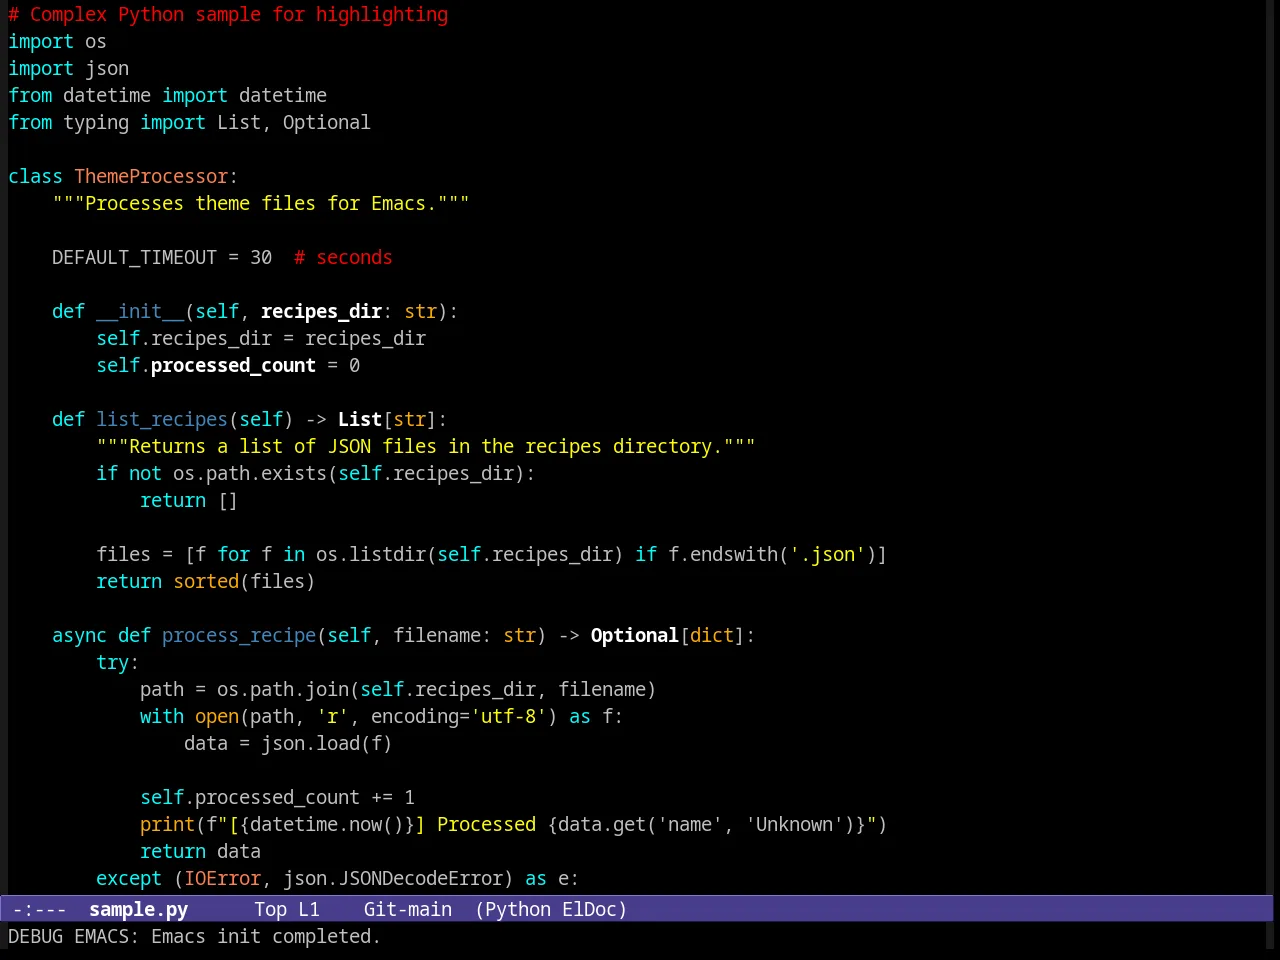
Task: Click the word 'Processed' inside the f-string
Action: tap(486, 824)
